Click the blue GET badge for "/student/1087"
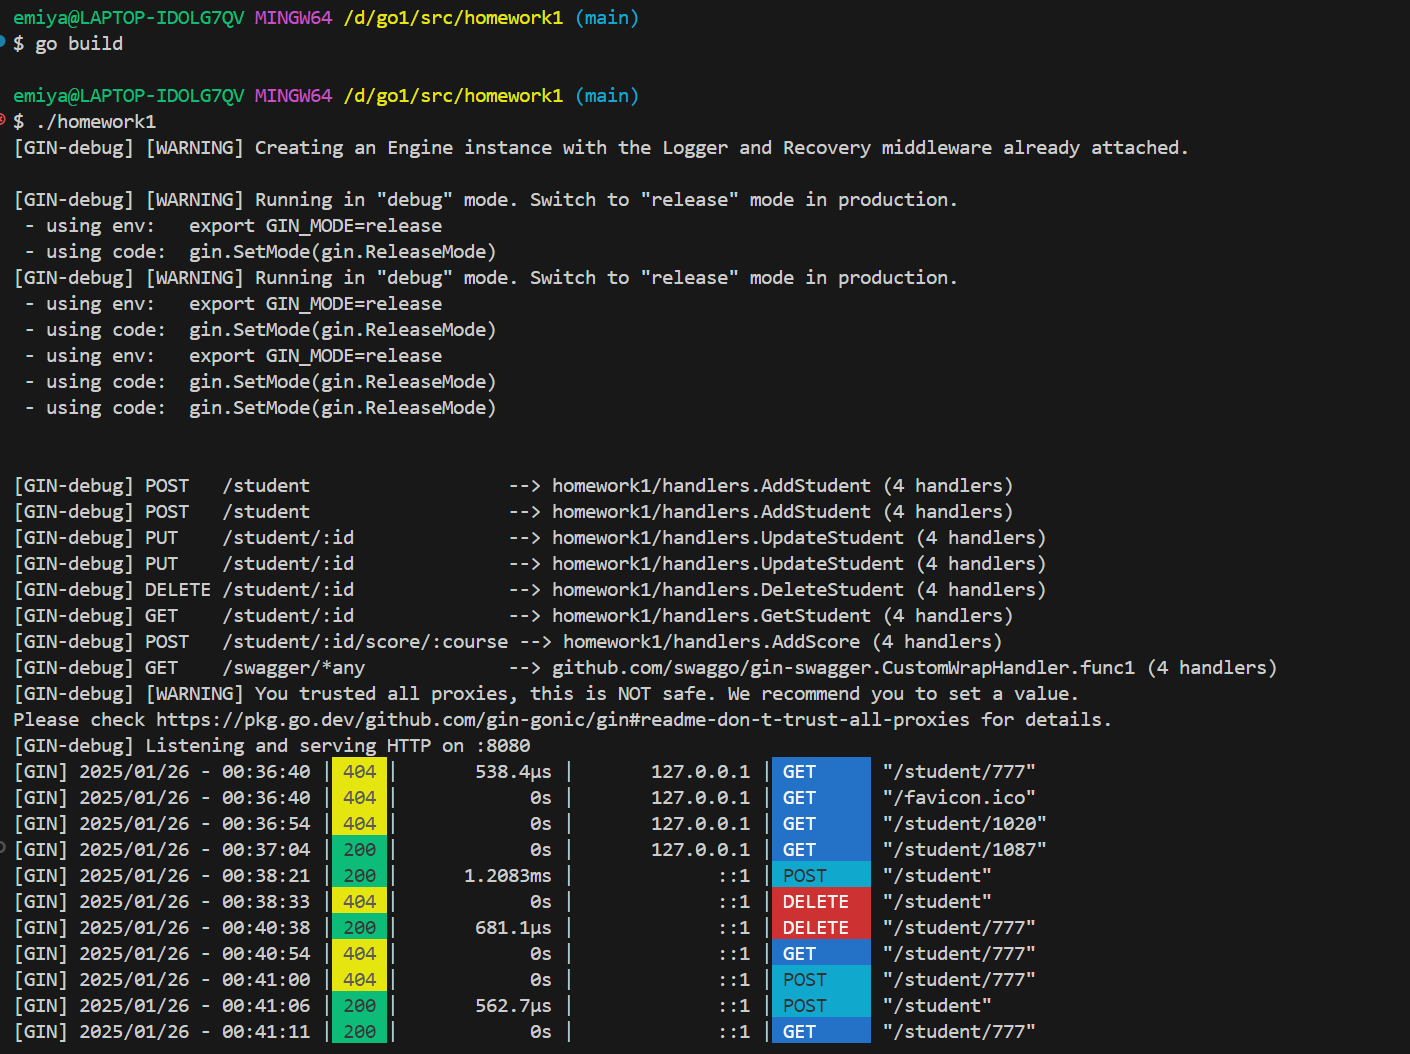 pyautogui.click(x=820, y=850)
